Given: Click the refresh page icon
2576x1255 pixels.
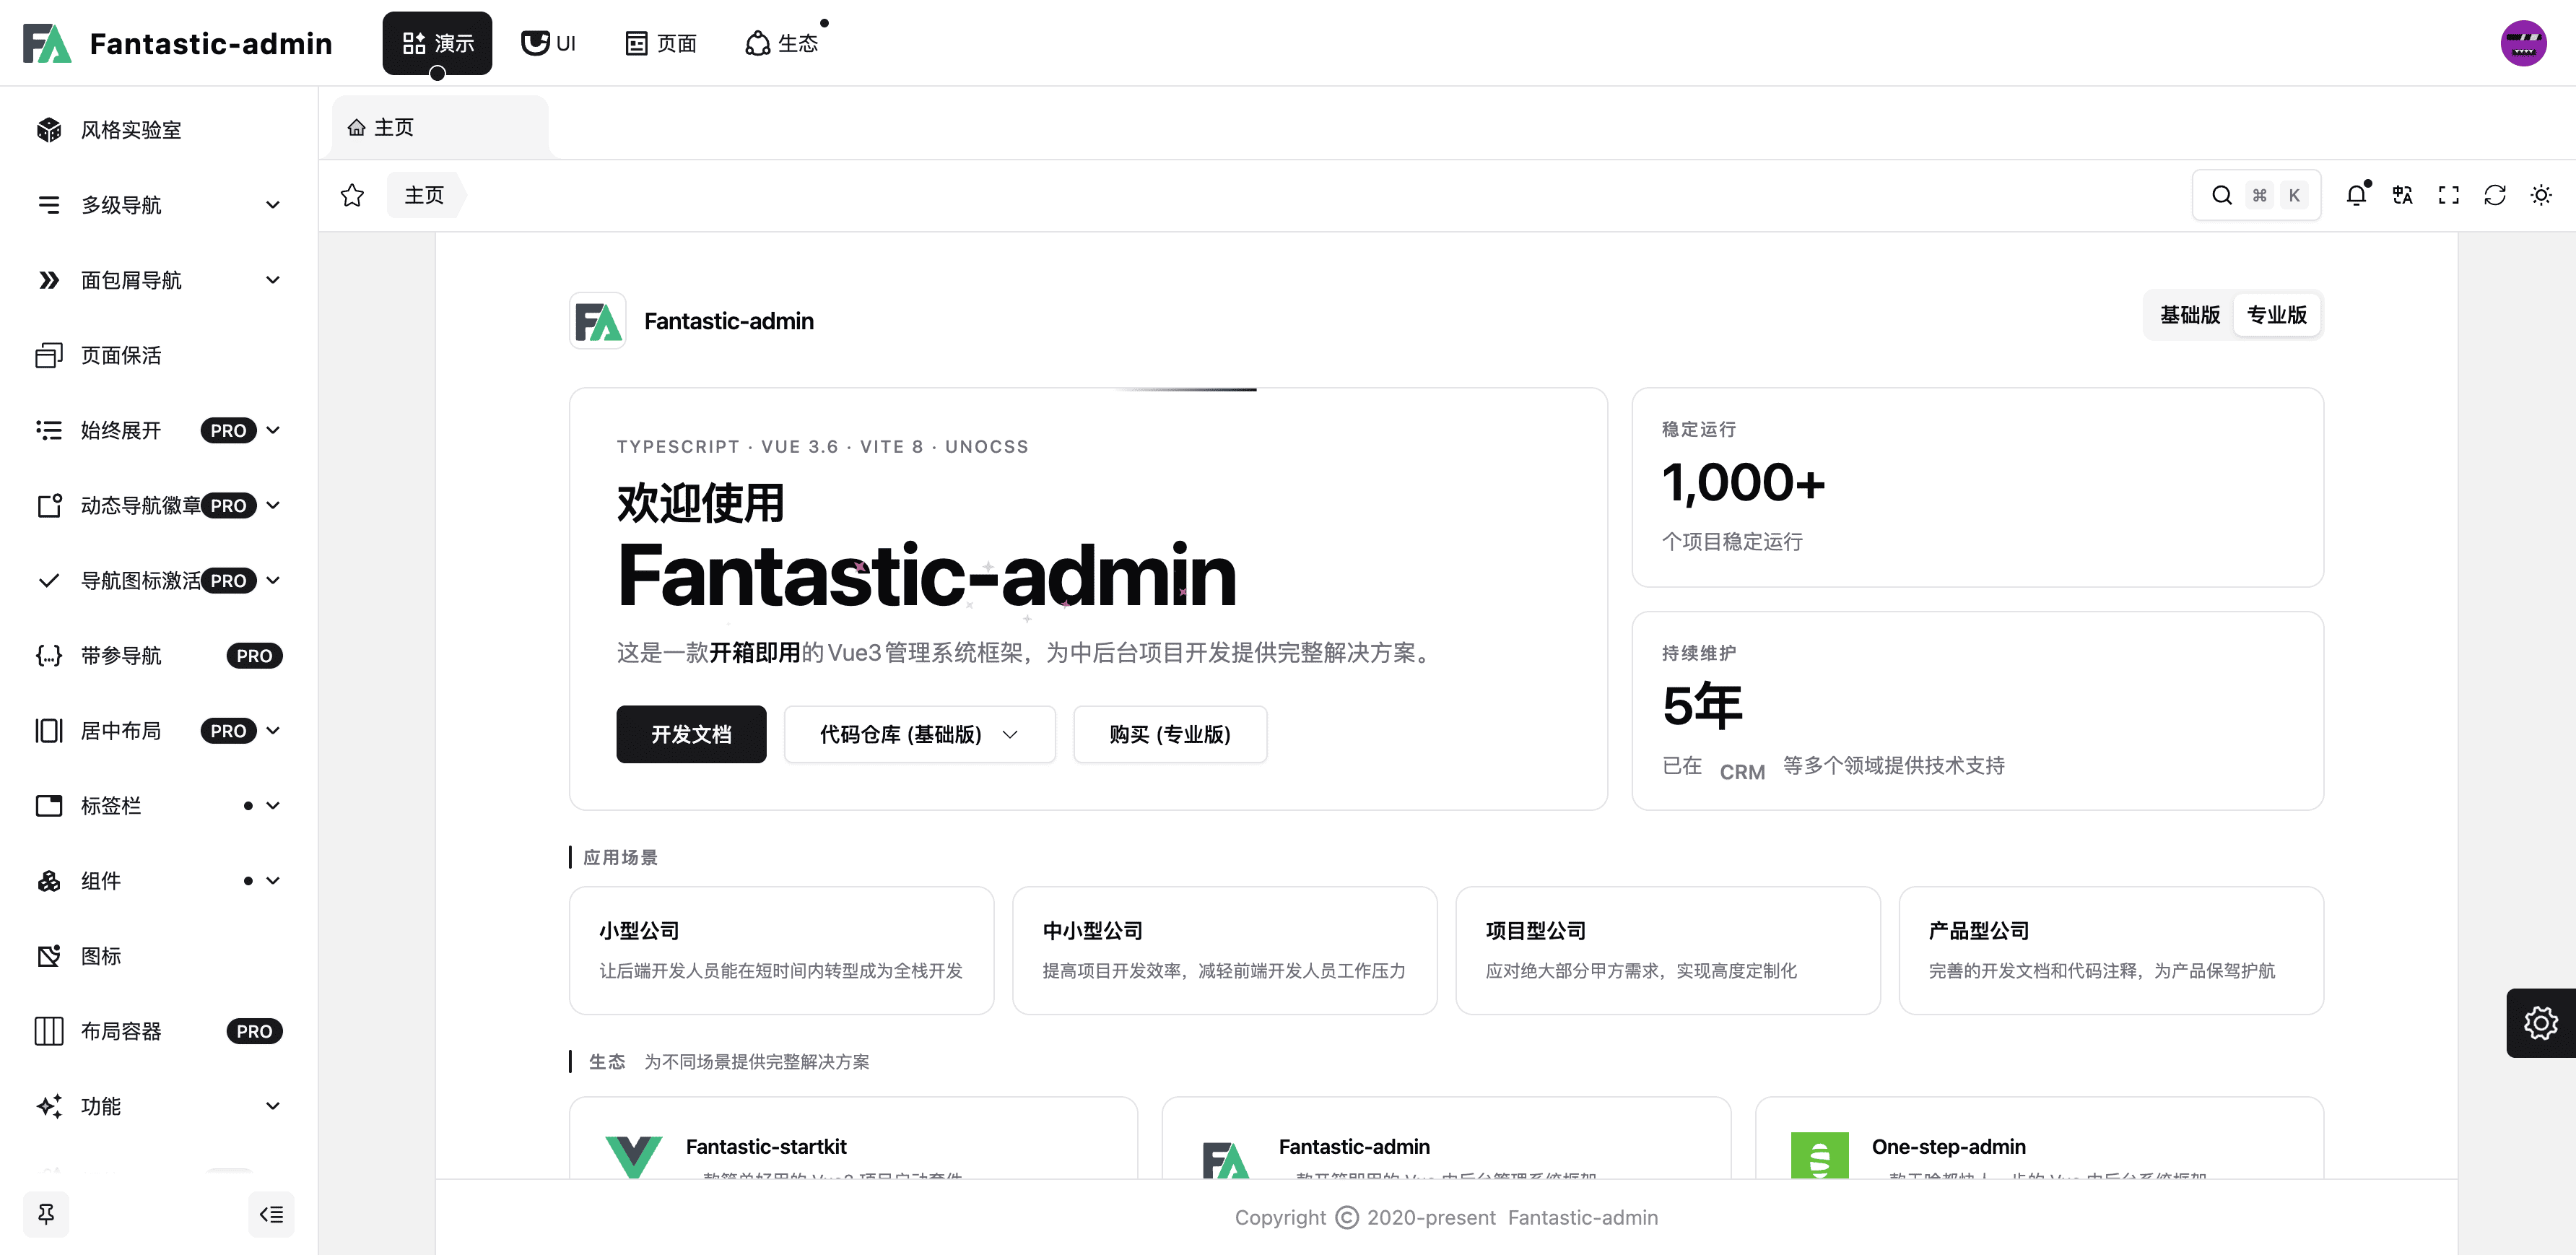Looking at the screenshot, I should [x=2494, y=195].
